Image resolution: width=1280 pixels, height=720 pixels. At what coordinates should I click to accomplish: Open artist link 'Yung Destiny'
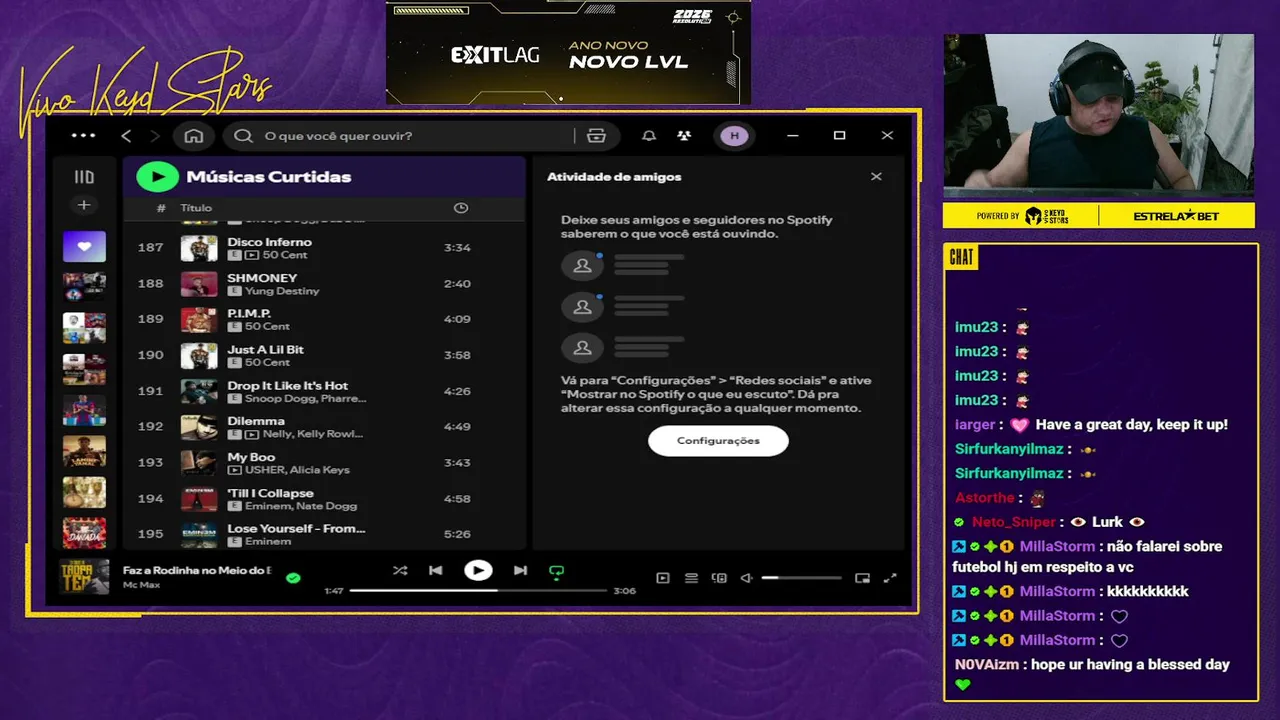point(282,291)
